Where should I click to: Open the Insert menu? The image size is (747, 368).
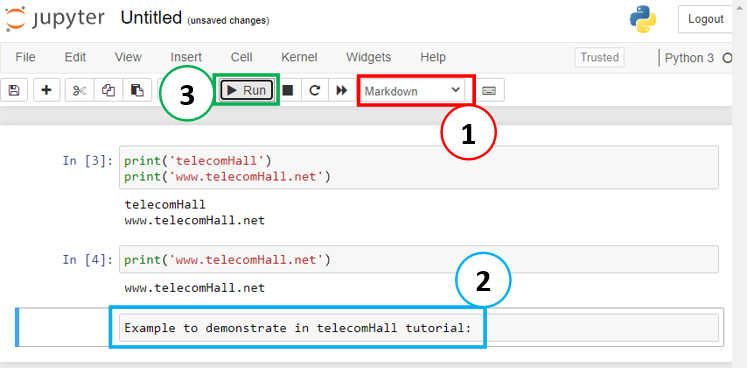point(186,57)
